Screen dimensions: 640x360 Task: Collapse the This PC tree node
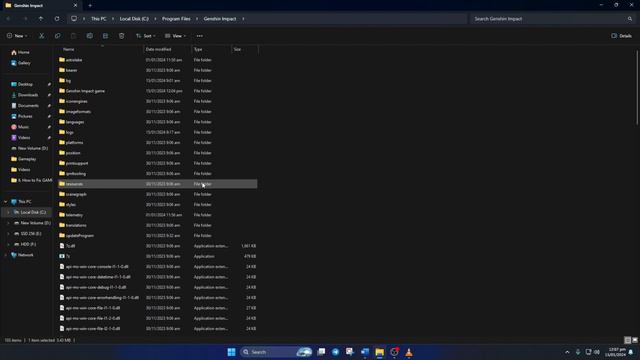pos(5,202)
